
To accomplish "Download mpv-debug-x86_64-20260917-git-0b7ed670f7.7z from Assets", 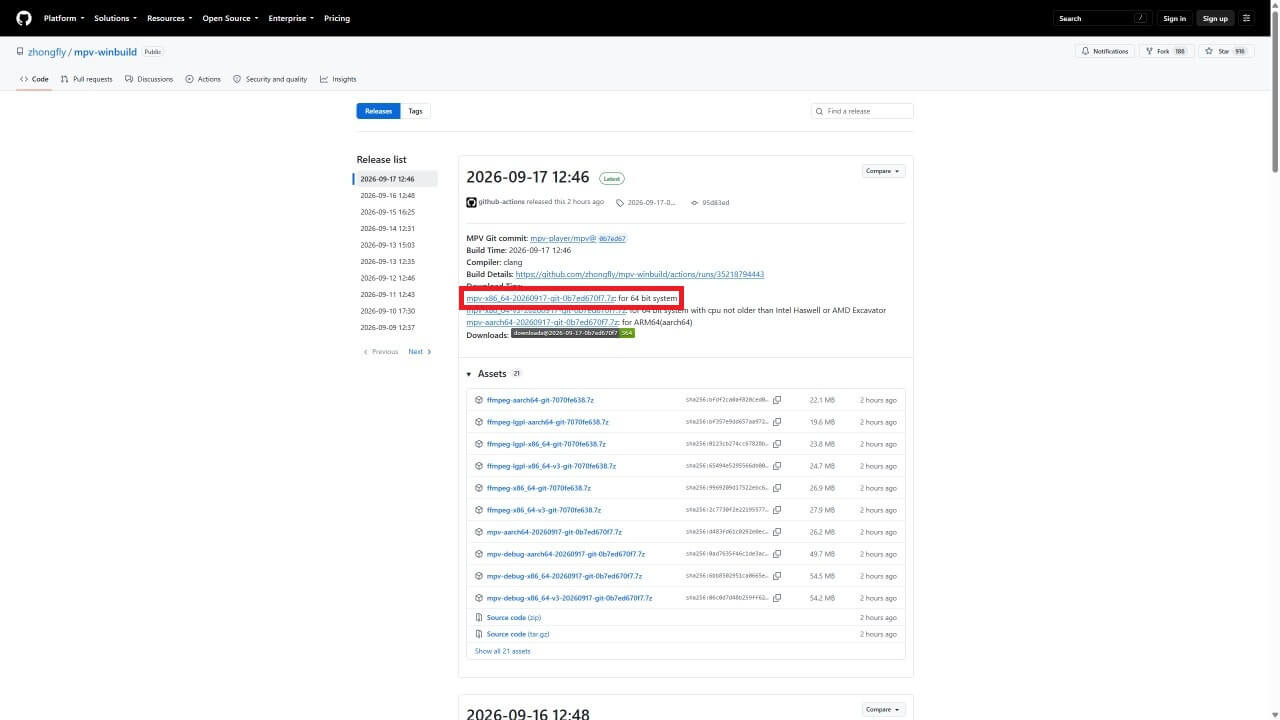I will click(x=564, y=576).
